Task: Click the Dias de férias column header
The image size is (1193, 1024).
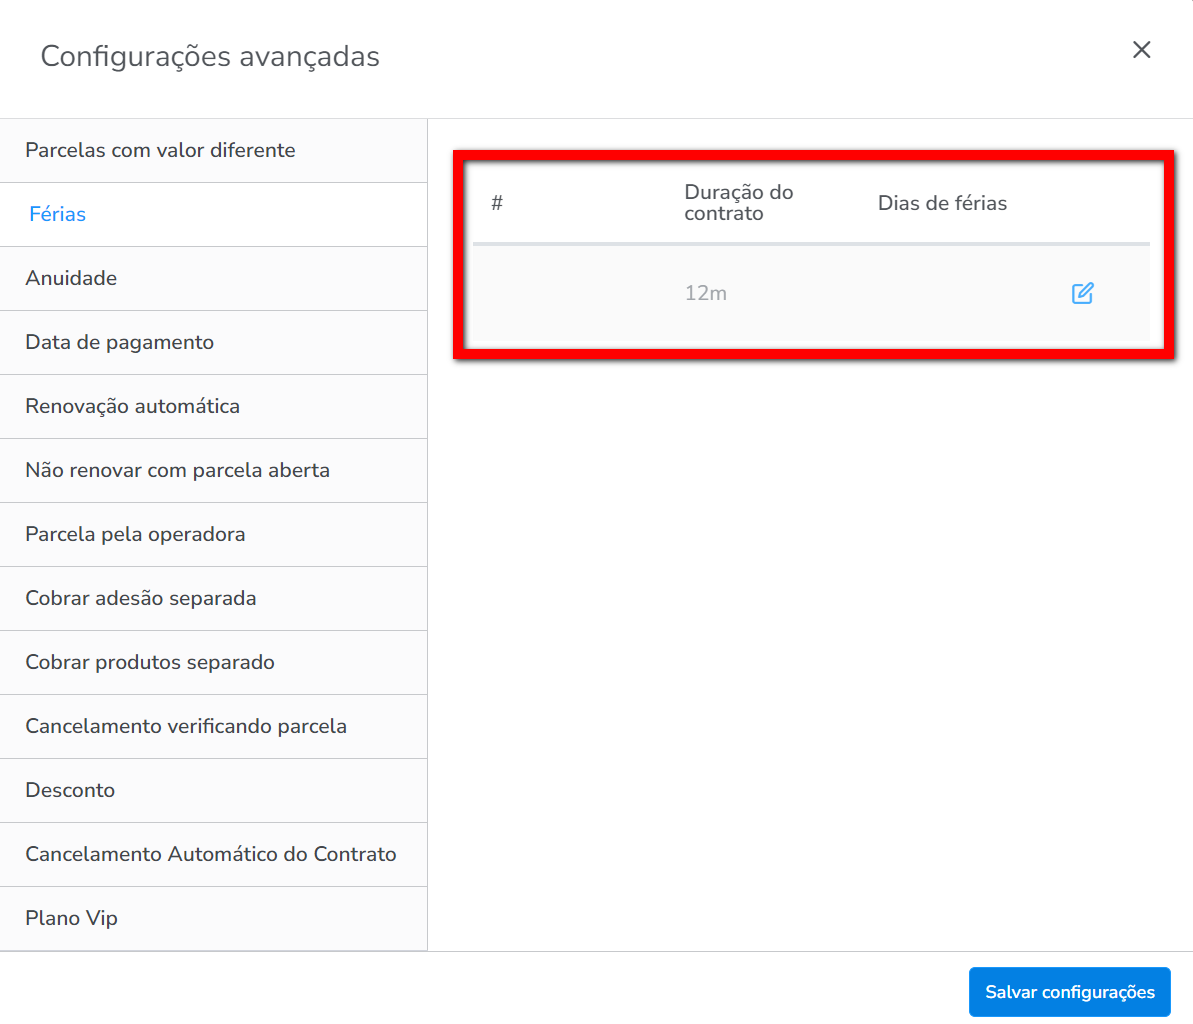Action: [x=942, y=203]
